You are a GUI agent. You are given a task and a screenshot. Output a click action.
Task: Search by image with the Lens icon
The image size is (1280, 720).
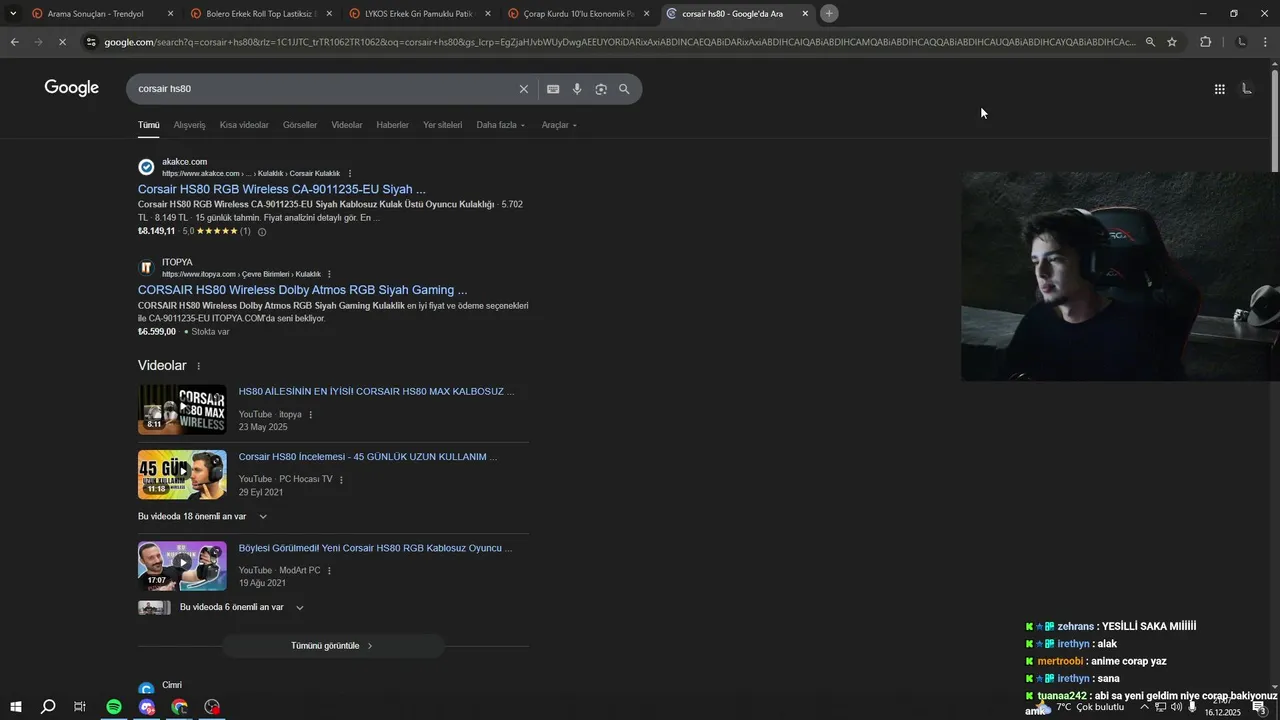[601, 89]
